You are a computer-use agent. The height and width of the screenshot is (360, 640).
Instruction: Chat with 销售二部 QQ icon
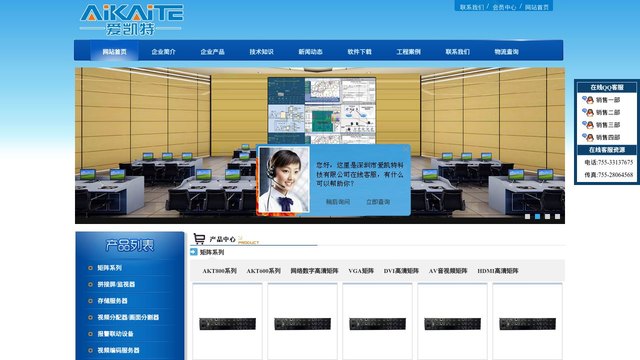coord(588,112)
